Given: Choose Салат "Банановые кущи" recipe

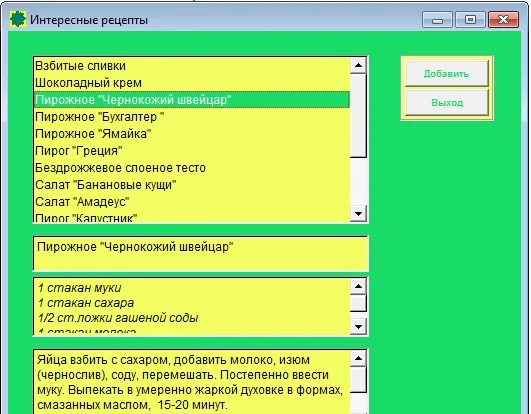Looking at the screenshot, I should (192, 185).
